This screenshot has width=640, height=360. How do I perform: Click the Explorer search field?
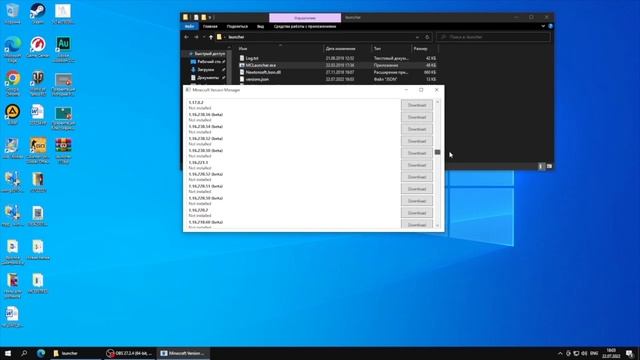point(493,37)
